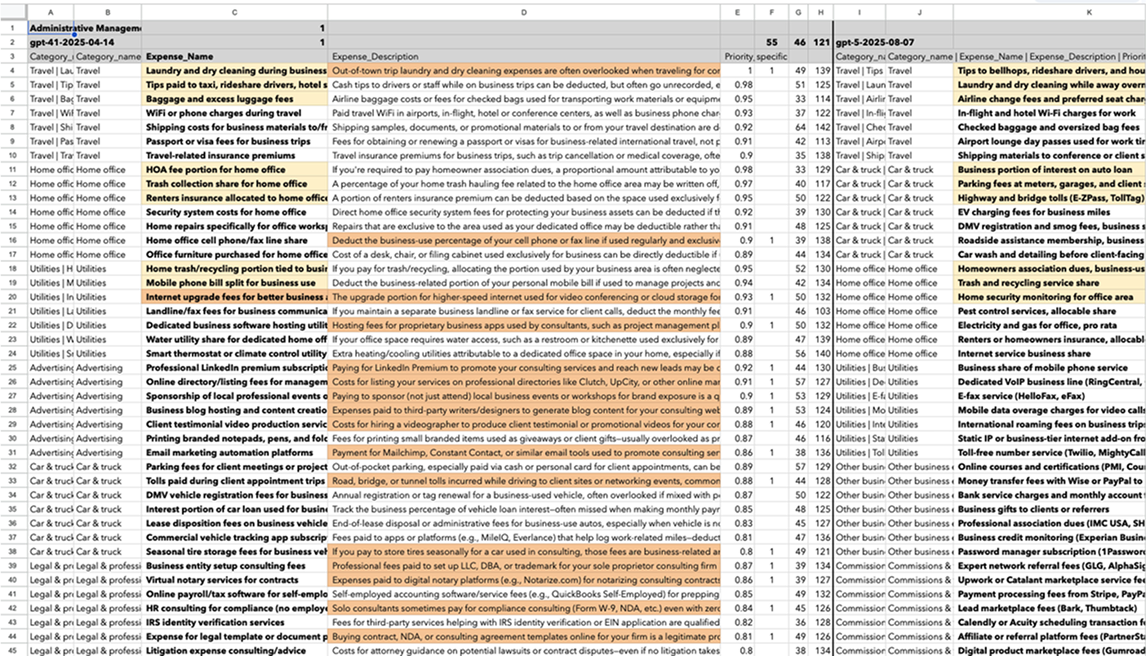The image size is (1146, 656).
Task: Click 'Car wash and detailing before client-facing'
Action: pos(1050,254)
